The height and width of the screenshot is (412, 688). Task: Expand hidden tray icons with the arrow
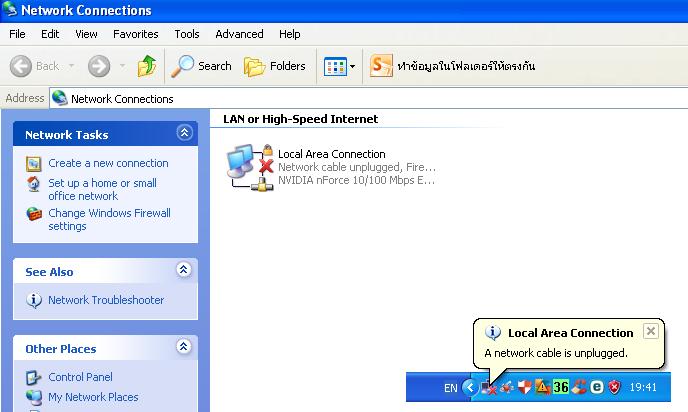(470, 387)
